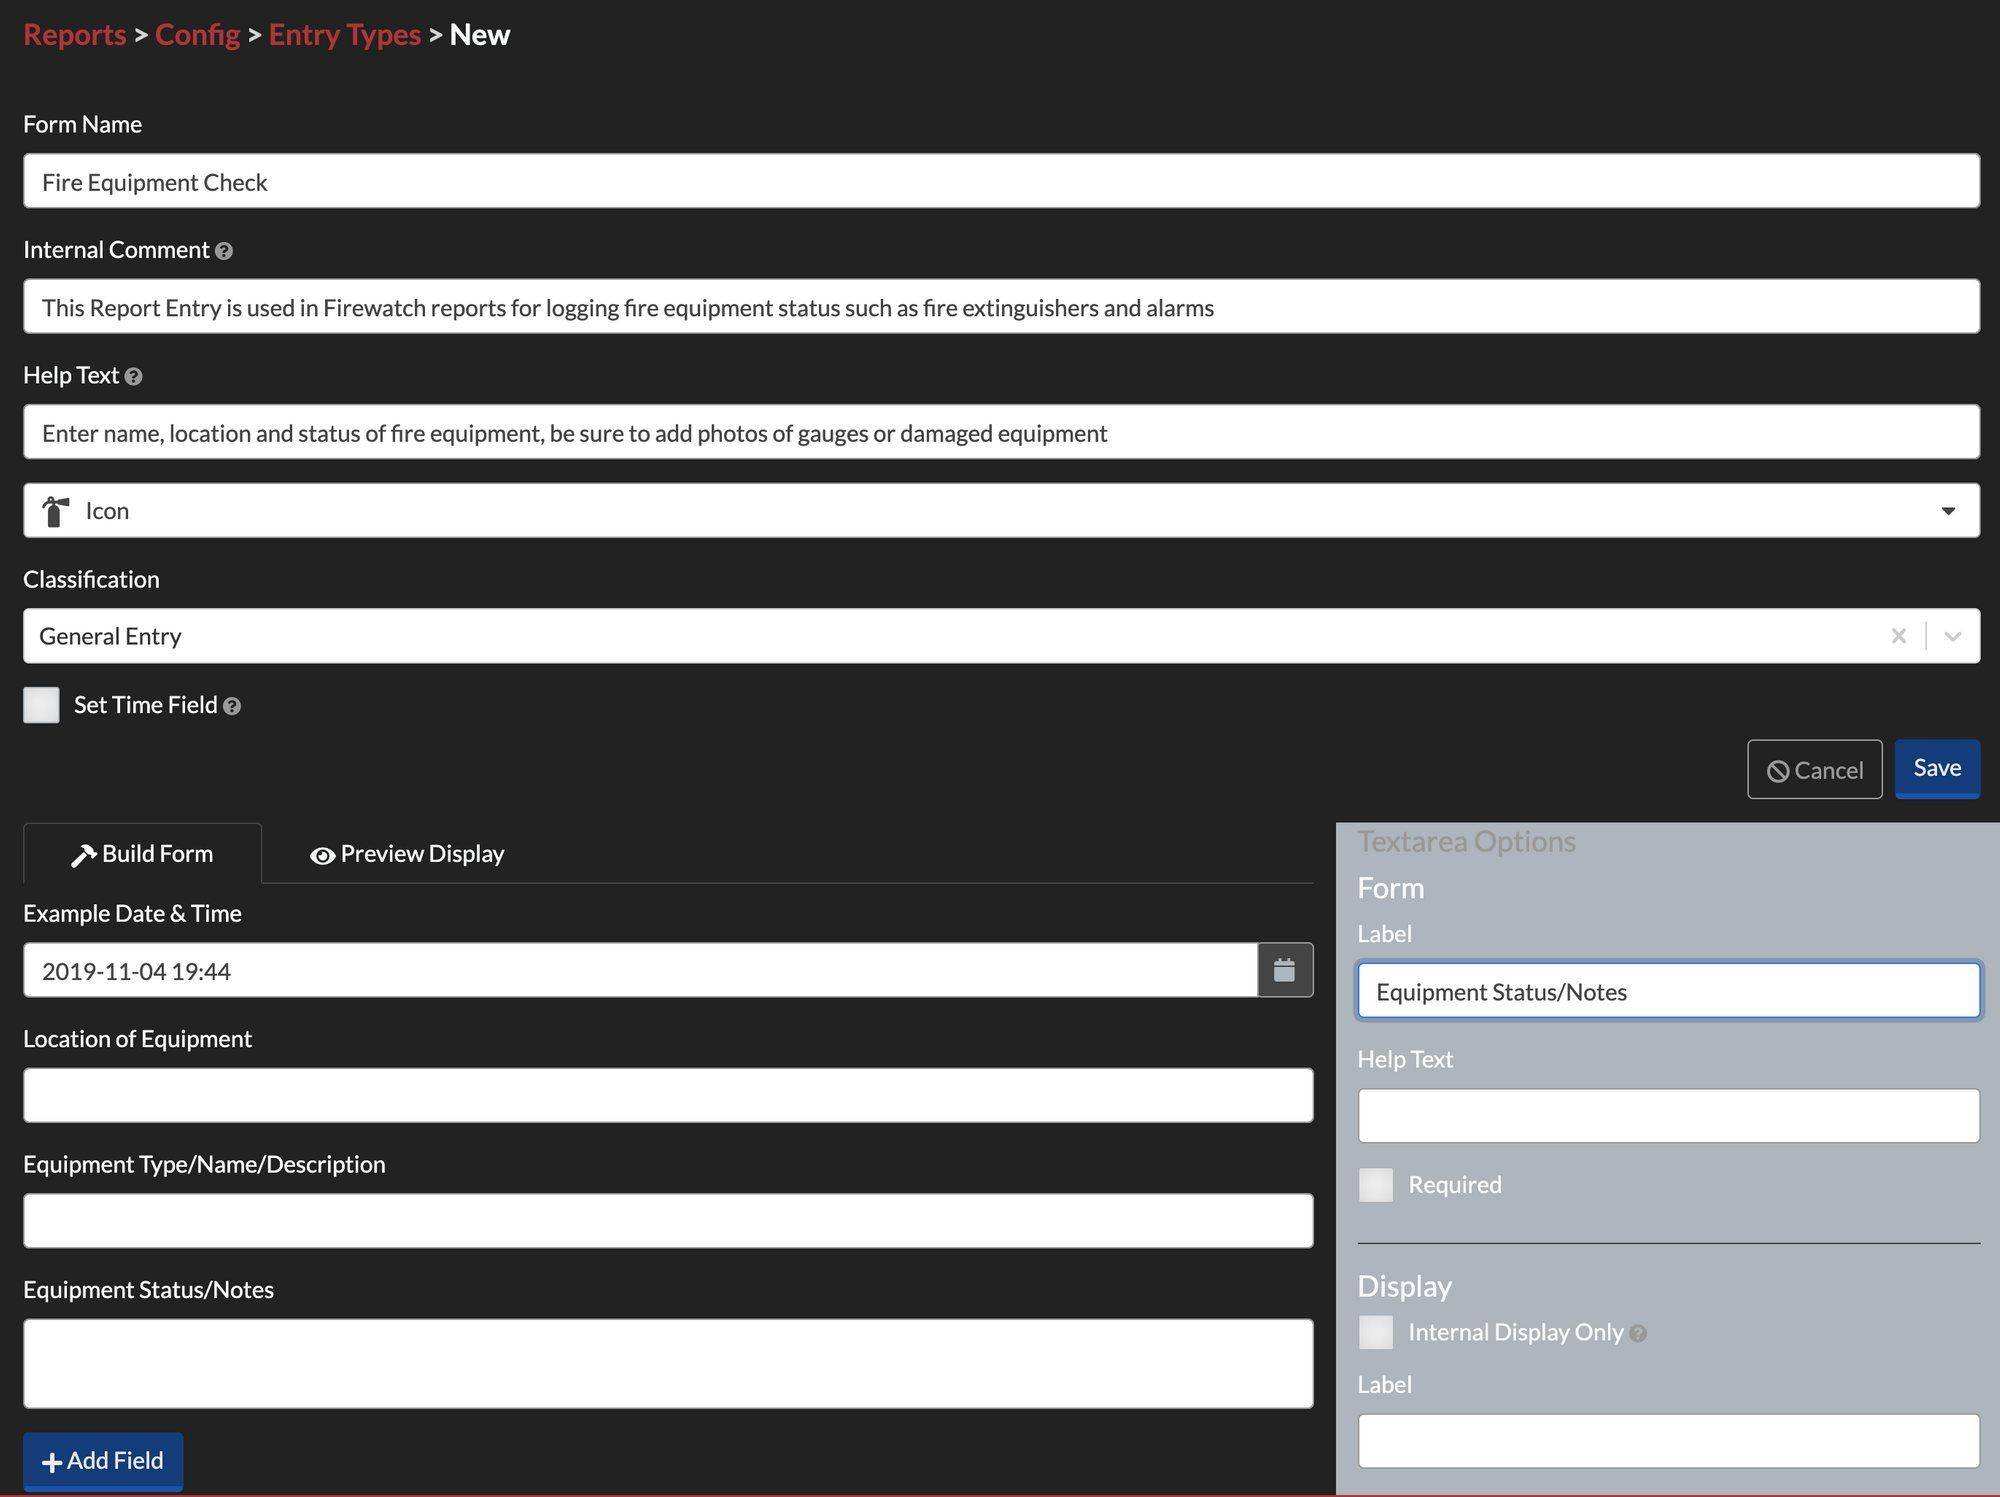Click the Cancel button
Viewport: 2000px width, 1497px height.
coord(1814,769)
